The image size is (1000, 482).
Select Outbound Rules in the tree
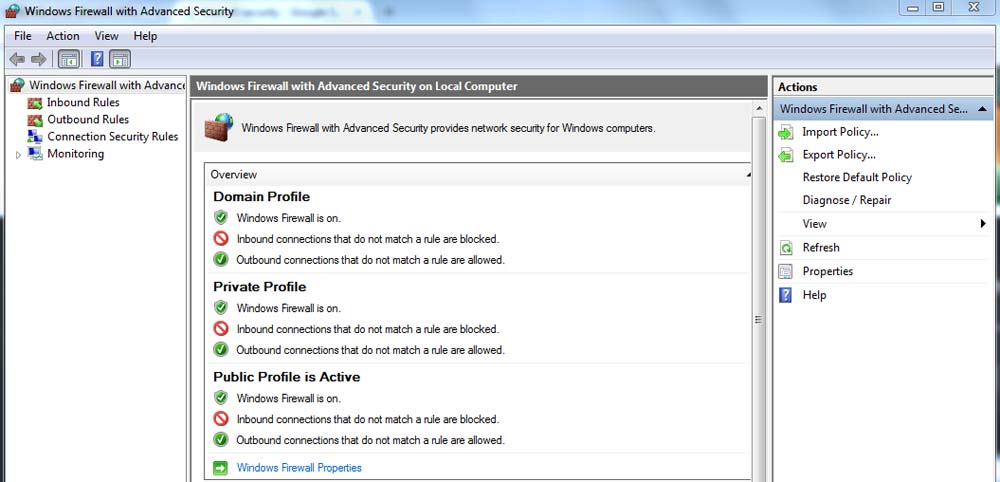[88, 120]
